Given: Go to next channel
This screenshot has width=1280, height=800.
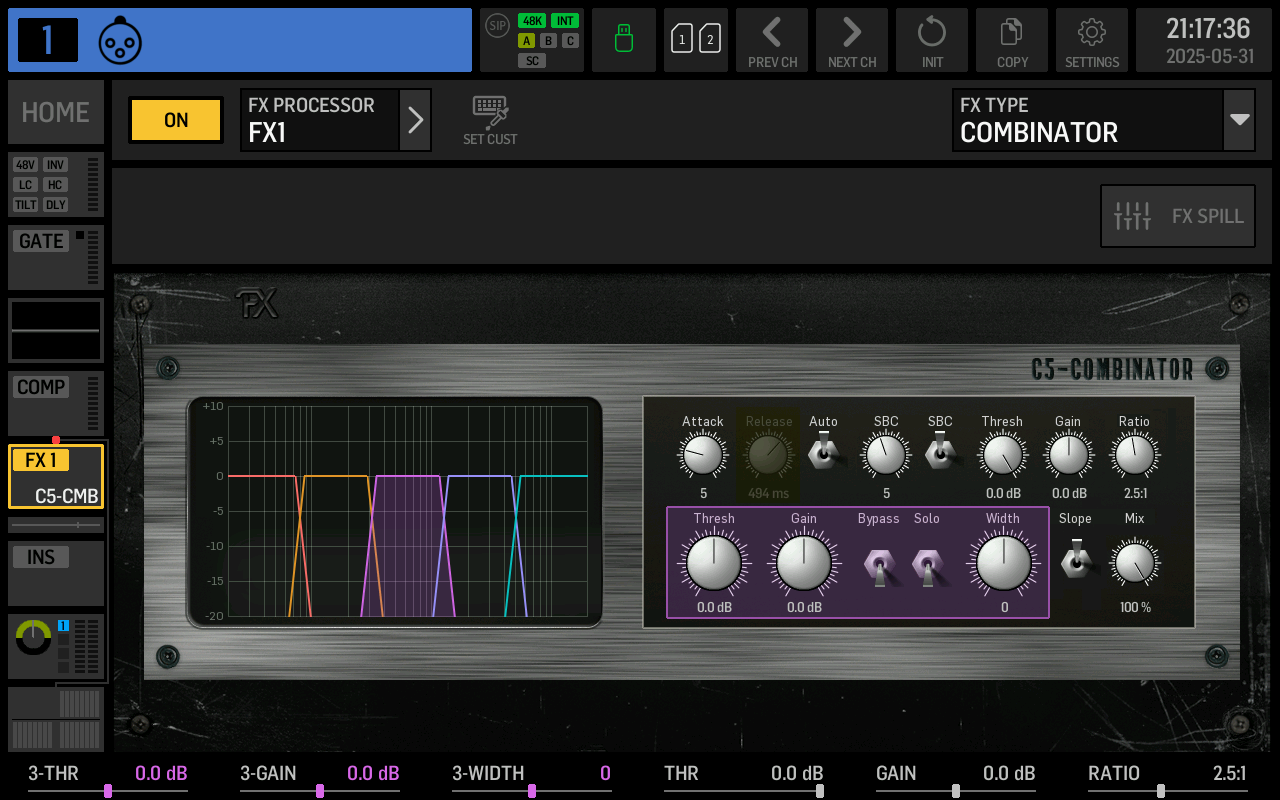Looking at the screenshot, I should coord(852,40).
